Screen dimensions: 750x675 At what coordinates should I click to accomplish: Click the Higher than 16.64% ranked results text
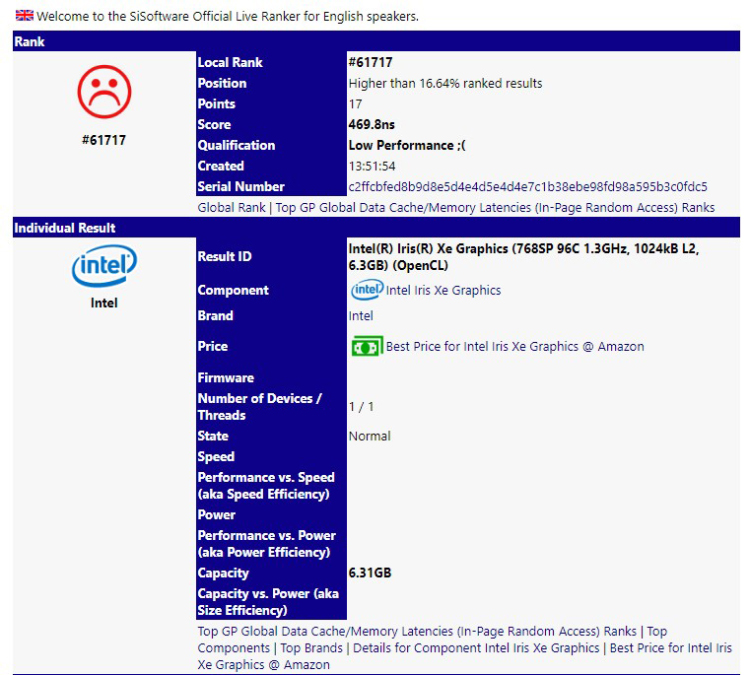point(445,83)
